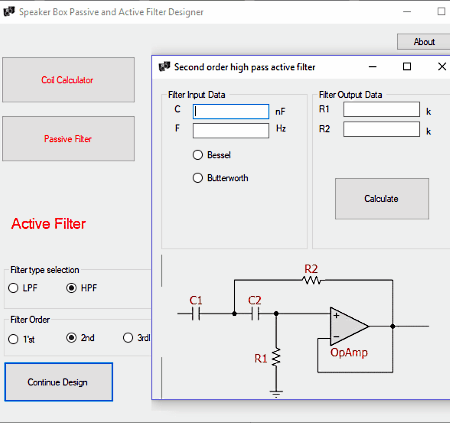
Task: Click the filter dialog title icon
Action: pyautogui.click(x=164, y=67)
